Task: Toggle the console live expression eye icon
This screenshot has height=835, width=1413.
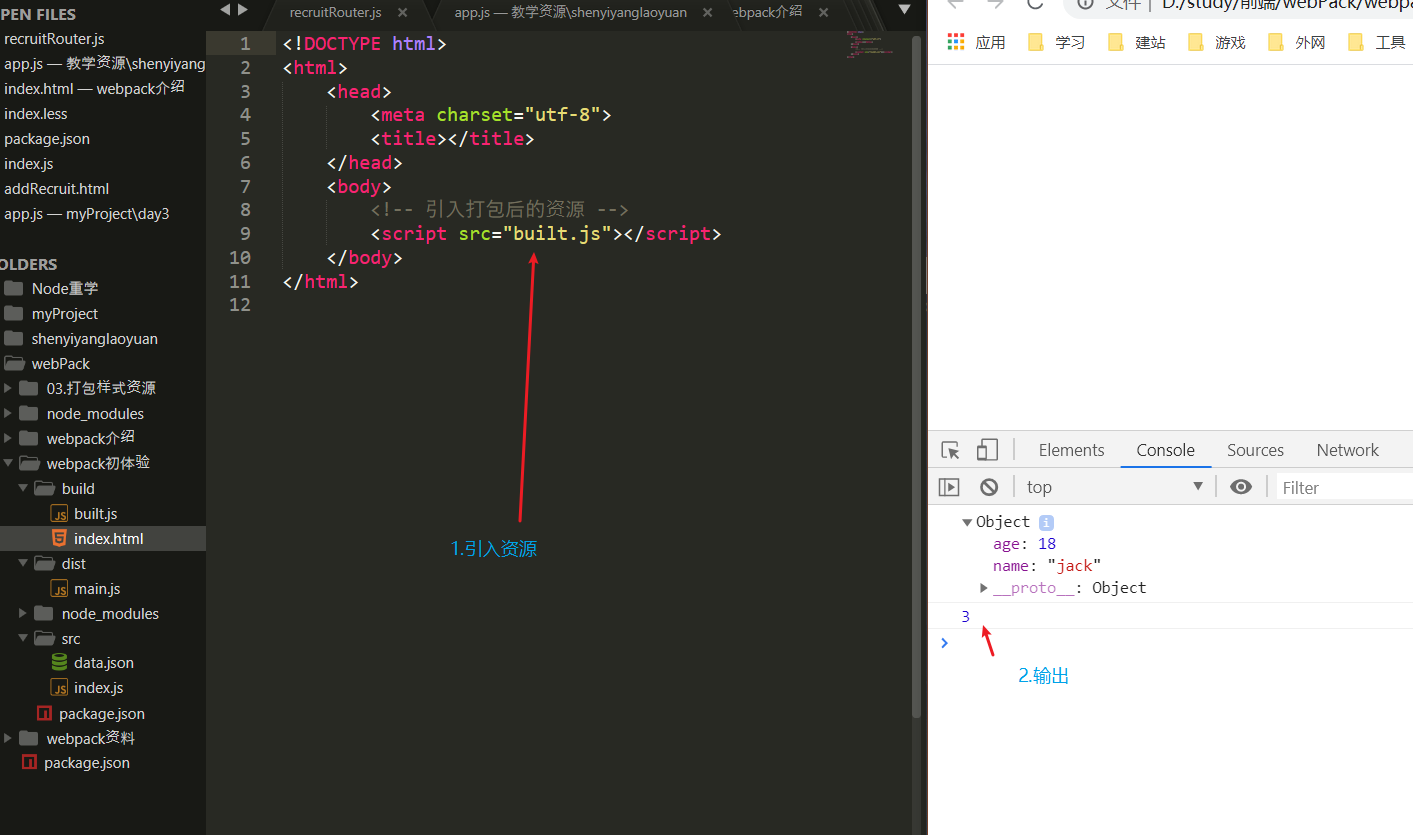Action: click(1241, 487)
